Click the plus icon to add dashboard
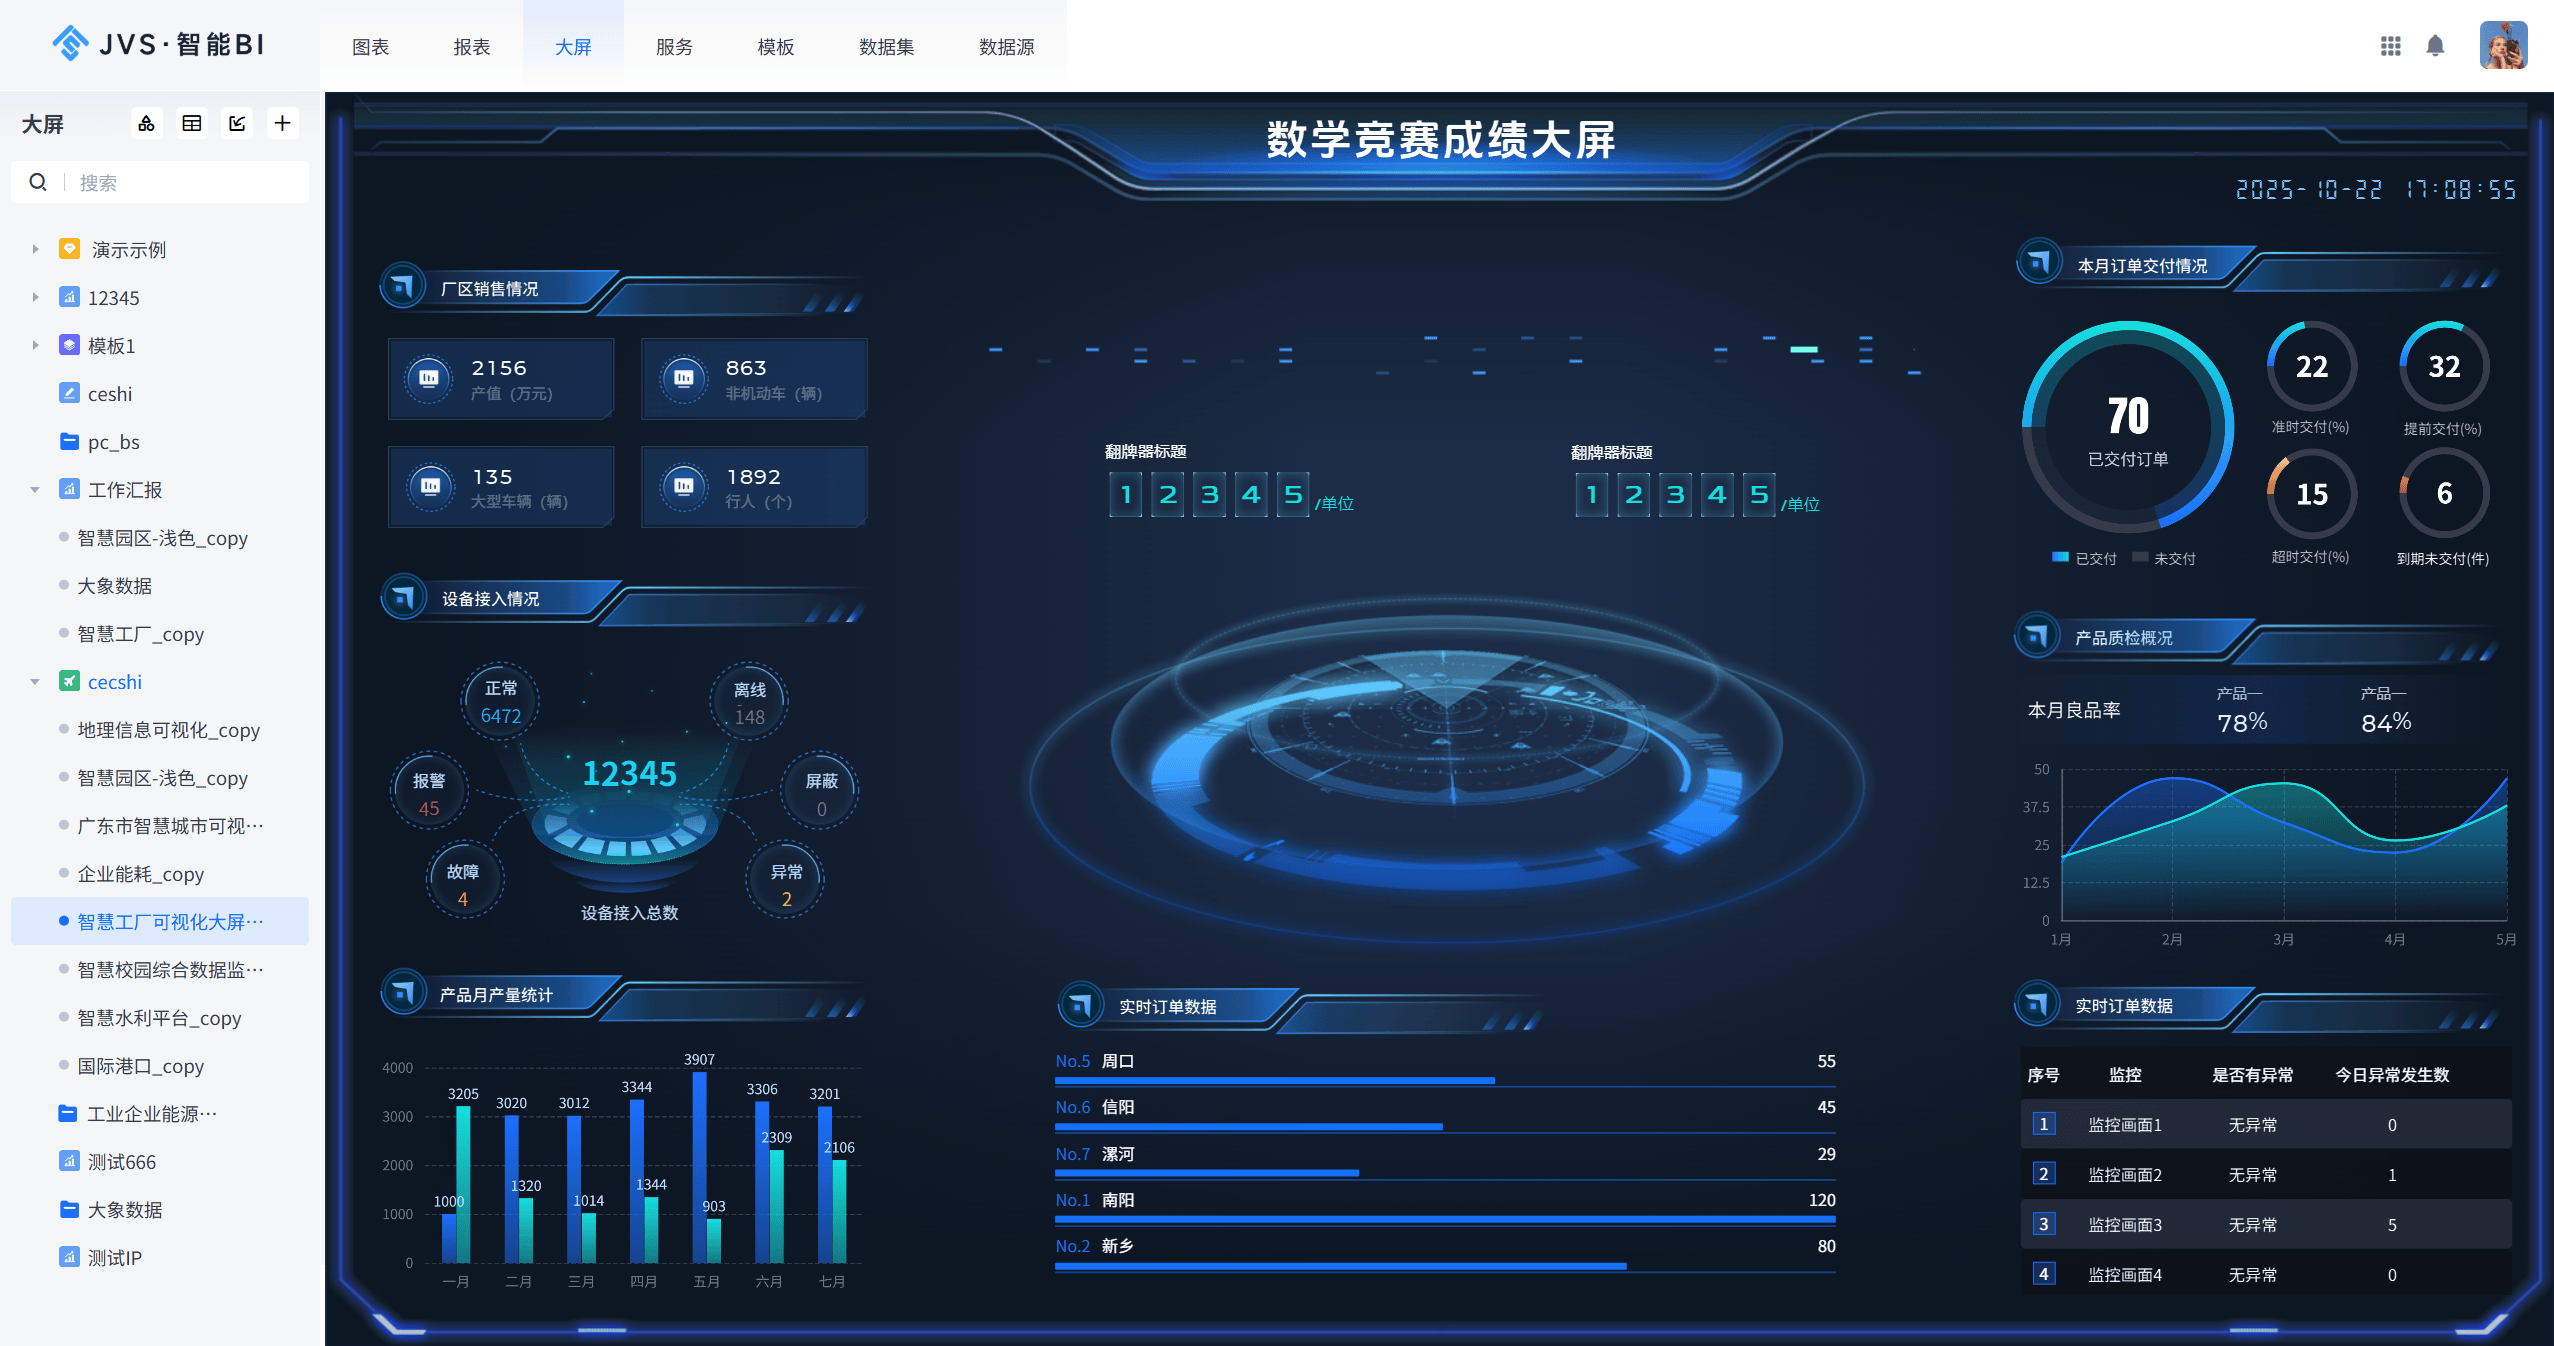 (283, 123)
